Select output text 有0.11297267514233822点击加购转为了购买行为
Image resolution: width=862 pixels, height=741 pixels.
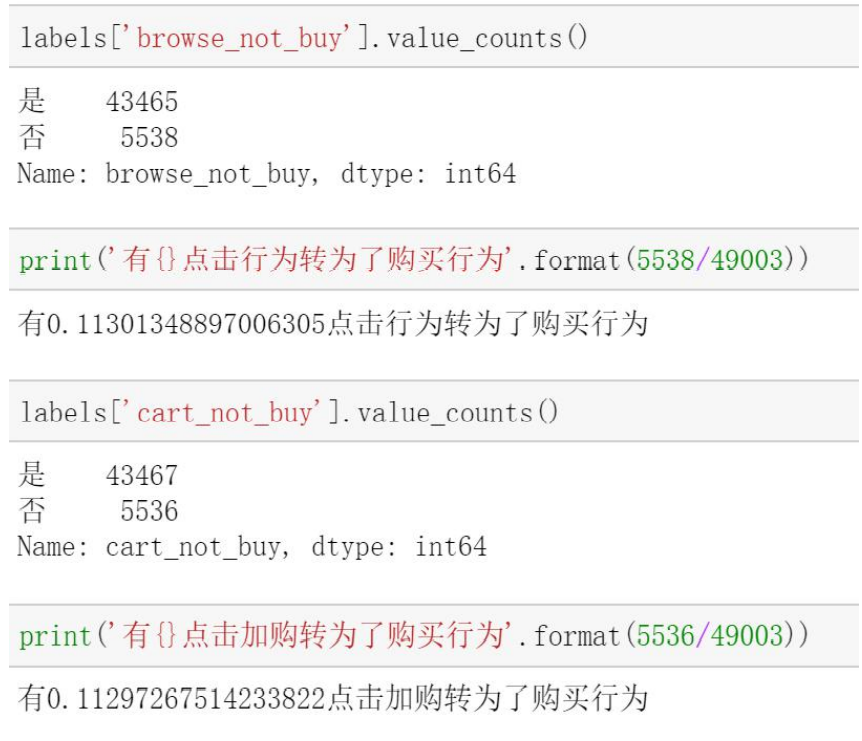(x=333, y=699)
